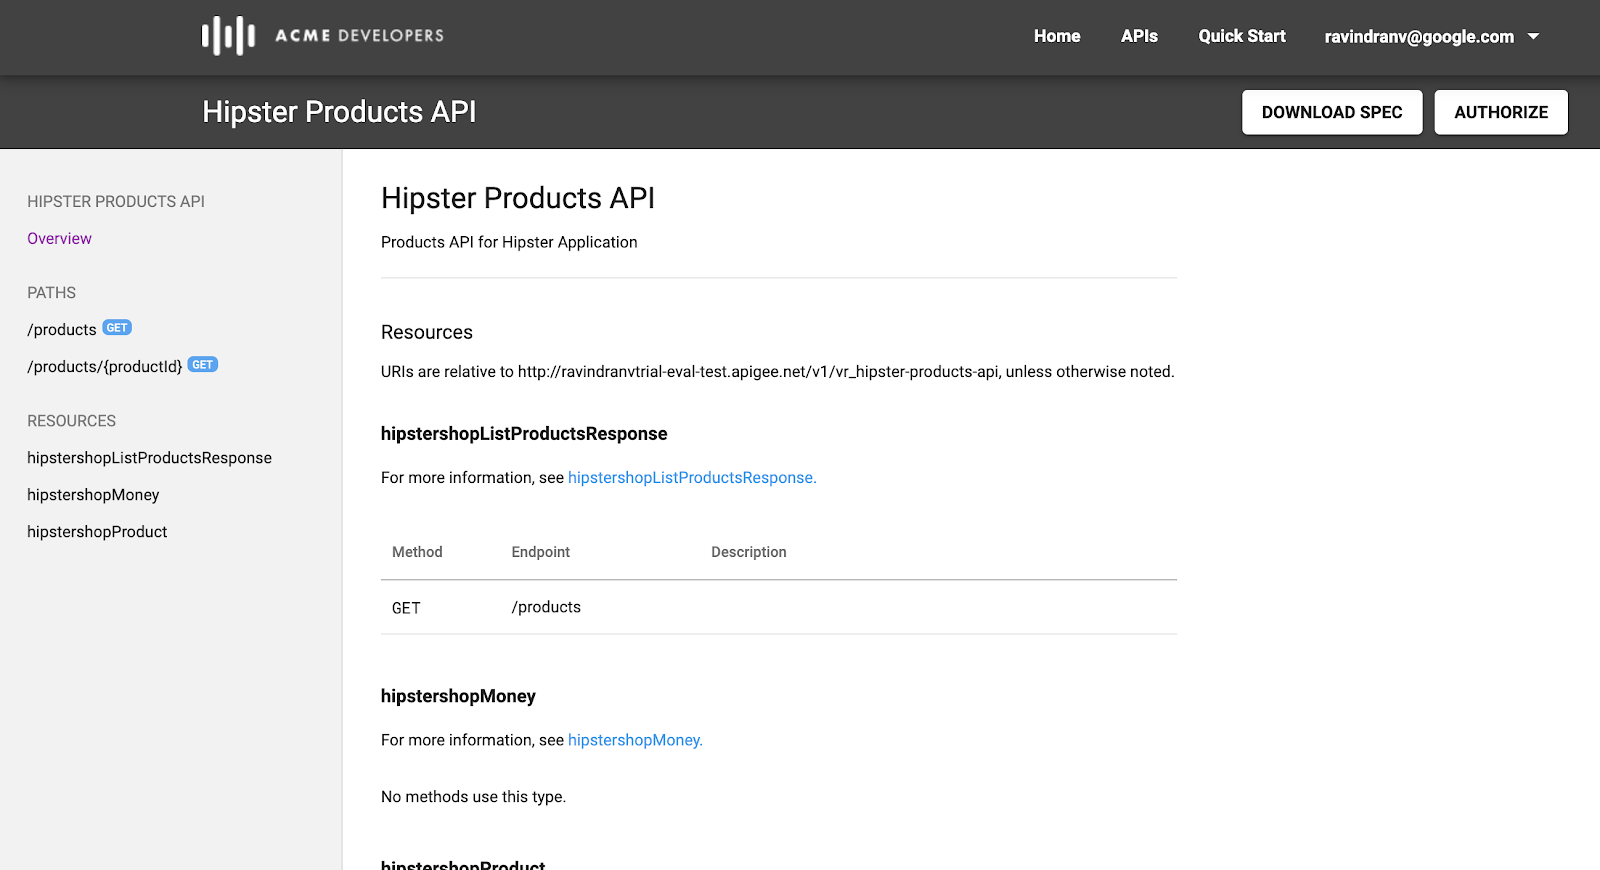Click the ACME Developers waveform logo icon
Screen dimensions: 1600x870
click(228, 36)
